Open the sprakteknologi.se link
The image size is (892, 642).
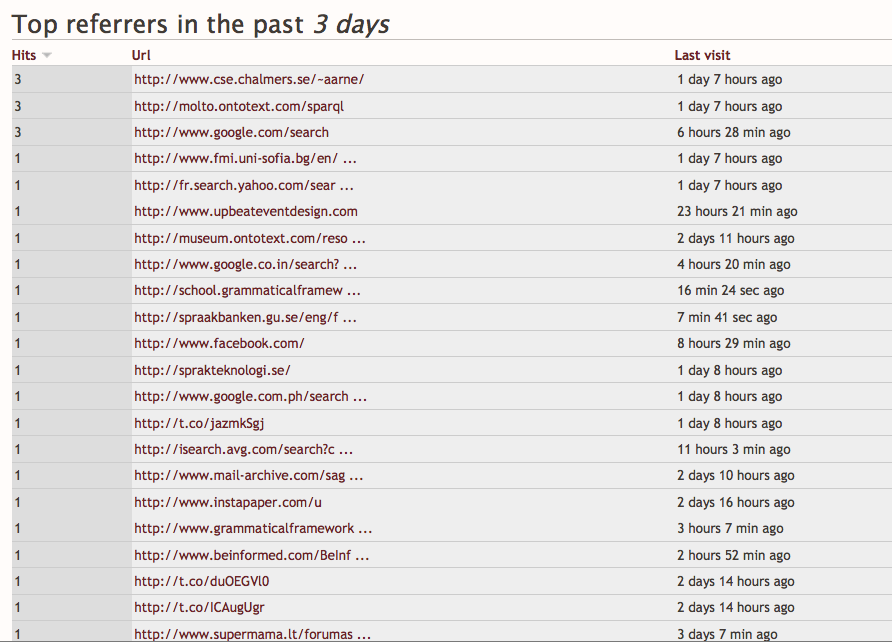click(x=212, y=370)
